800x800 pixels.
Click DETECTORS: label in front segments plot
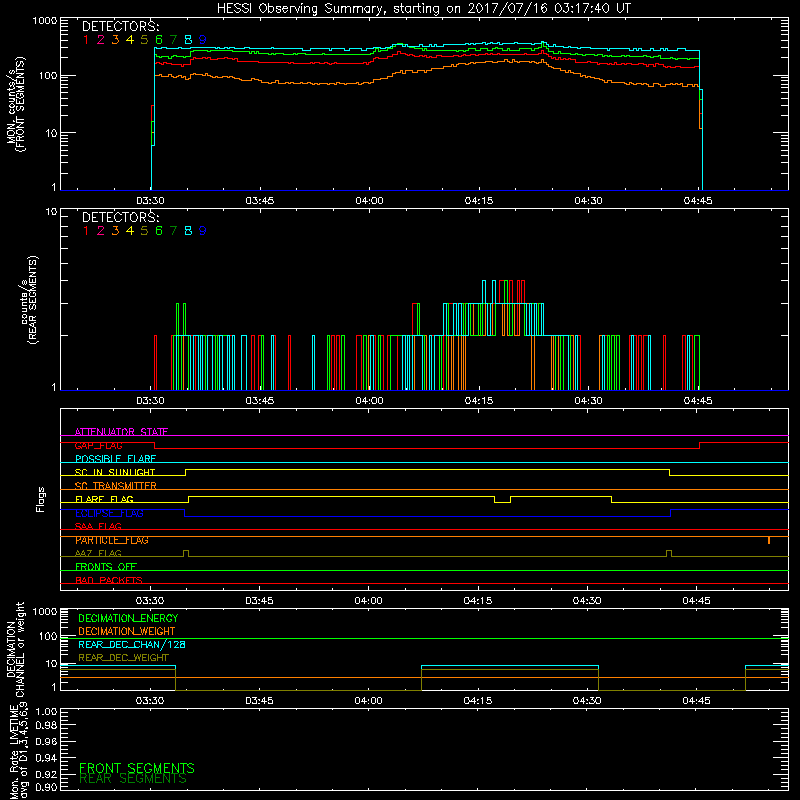120,27
